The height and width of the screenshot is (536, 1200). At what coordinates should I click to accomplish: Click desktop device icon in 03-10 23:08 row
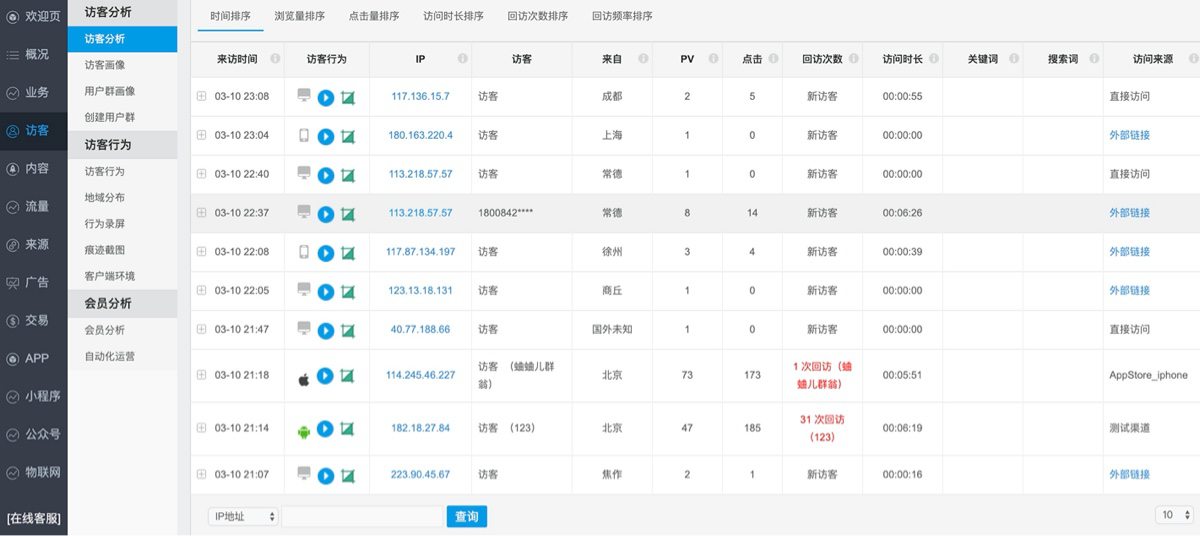coord(304,96)
